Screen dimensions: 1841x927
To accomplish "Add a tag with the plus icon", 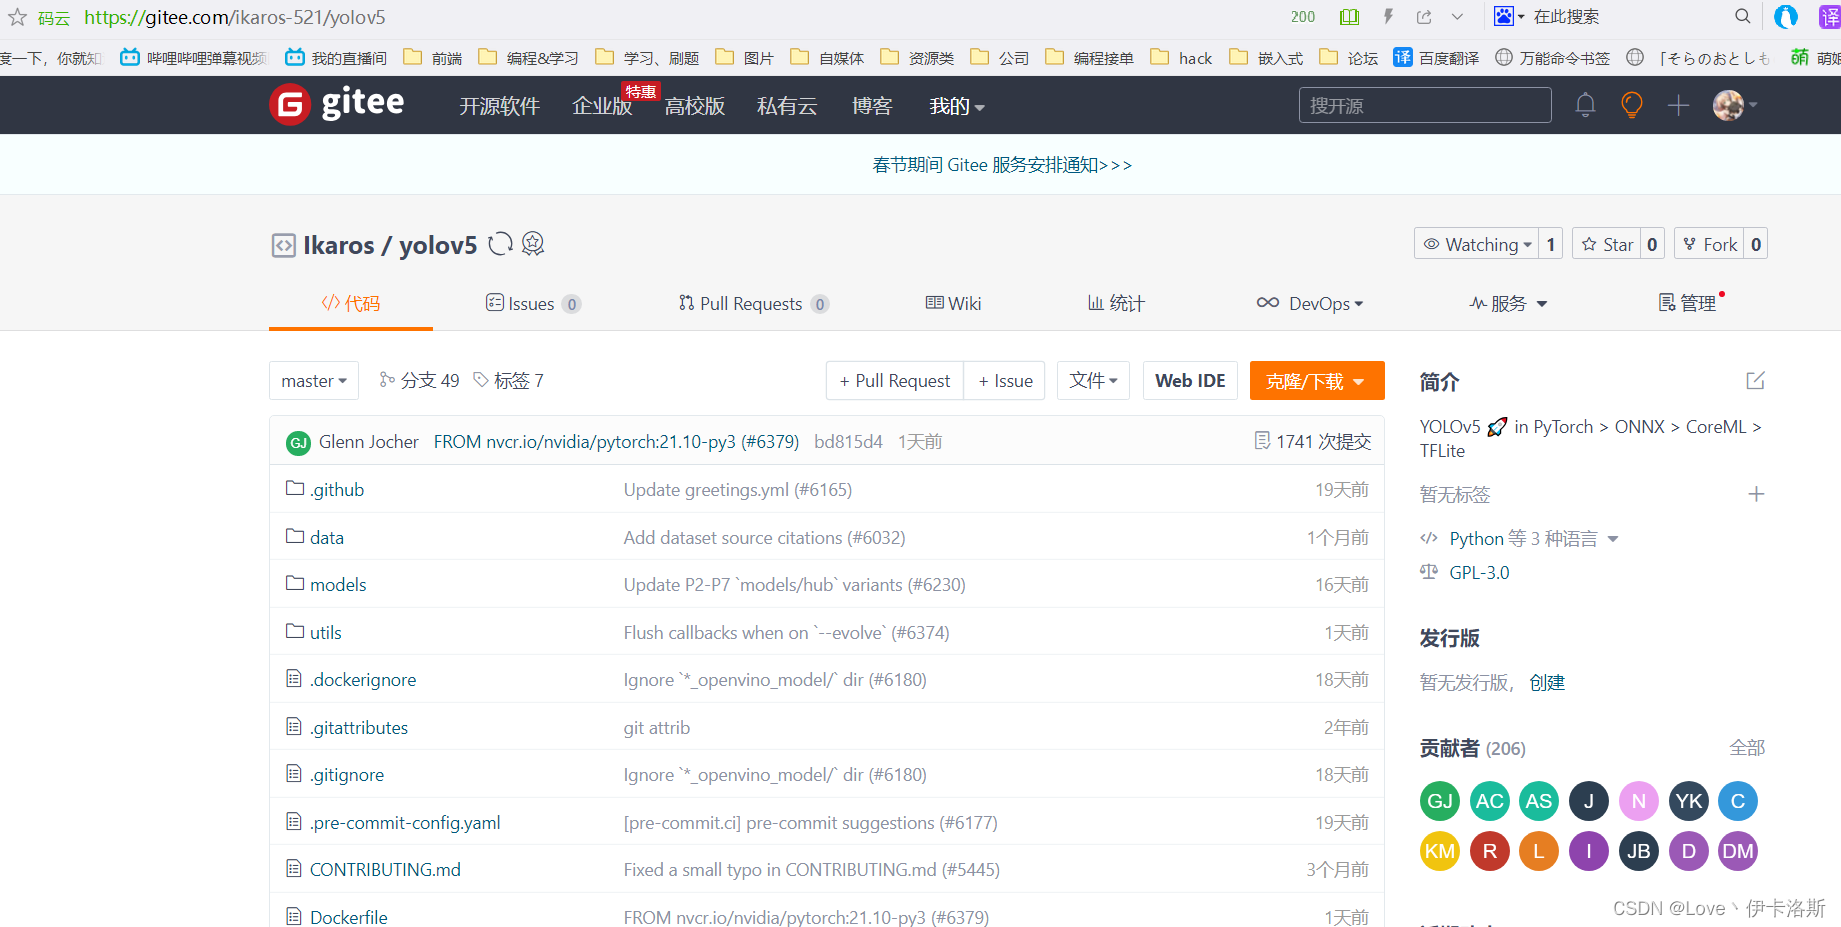I will pyautogui.click(x=1756, y=494).
